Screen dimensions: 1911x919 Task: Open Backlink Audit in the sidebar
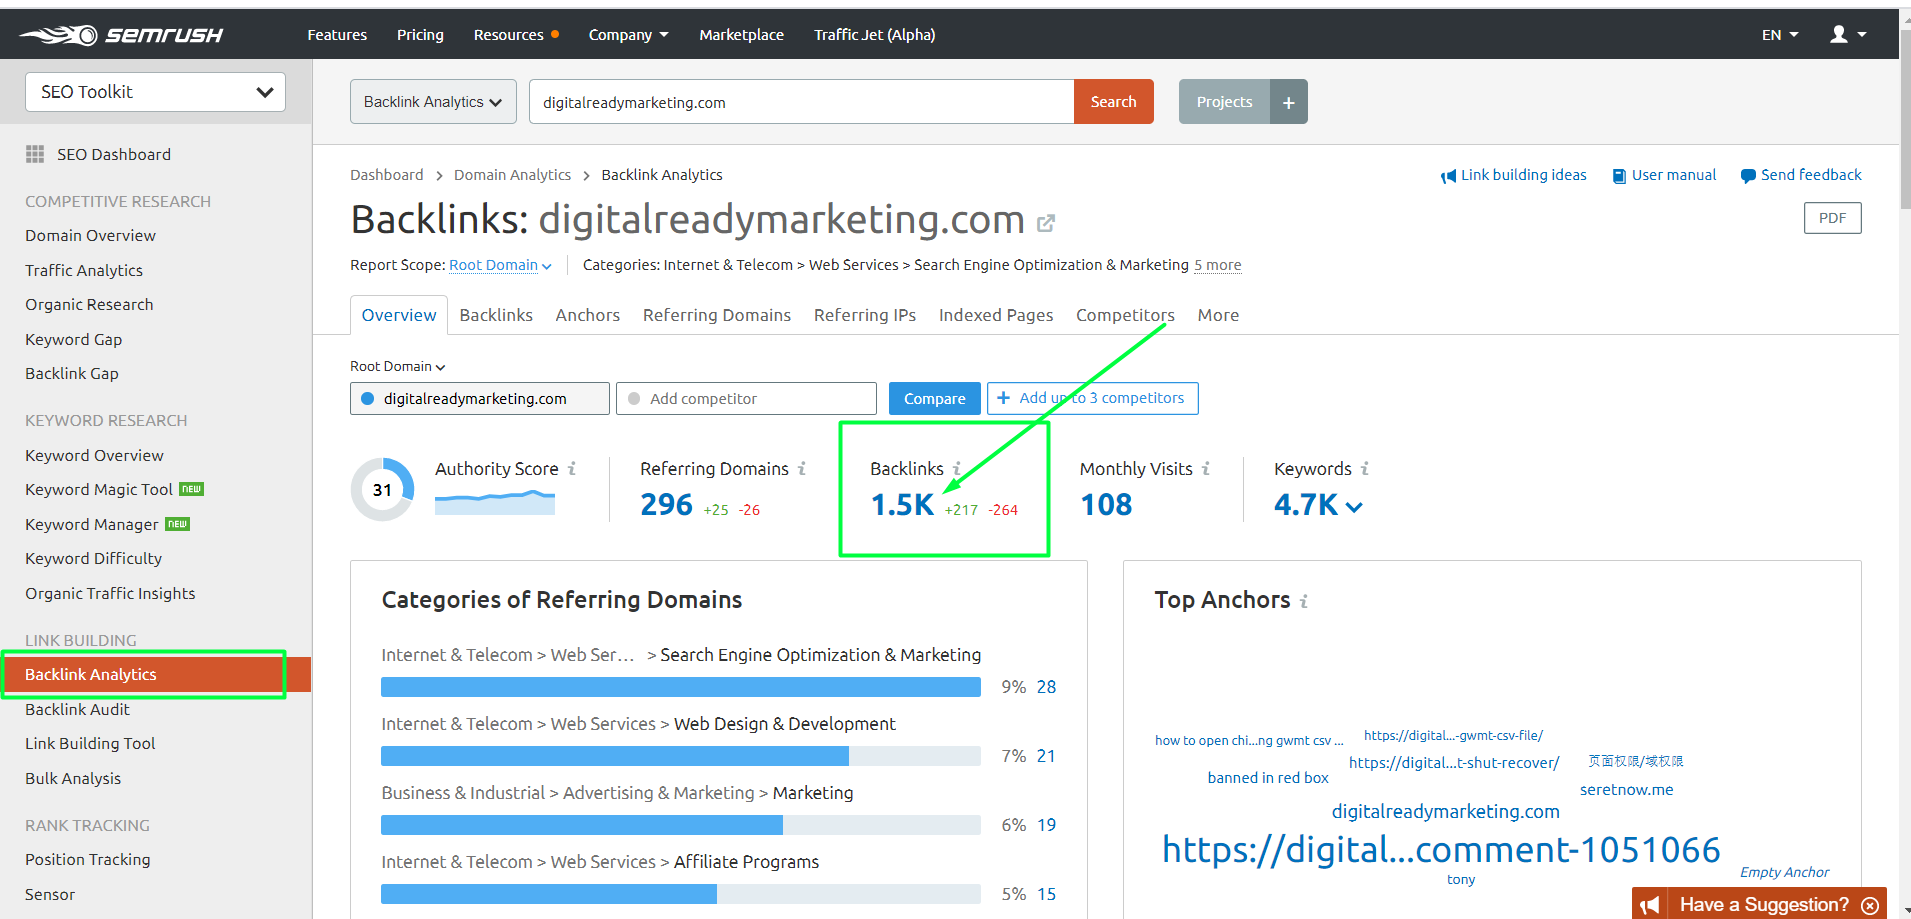coord(77,709)
